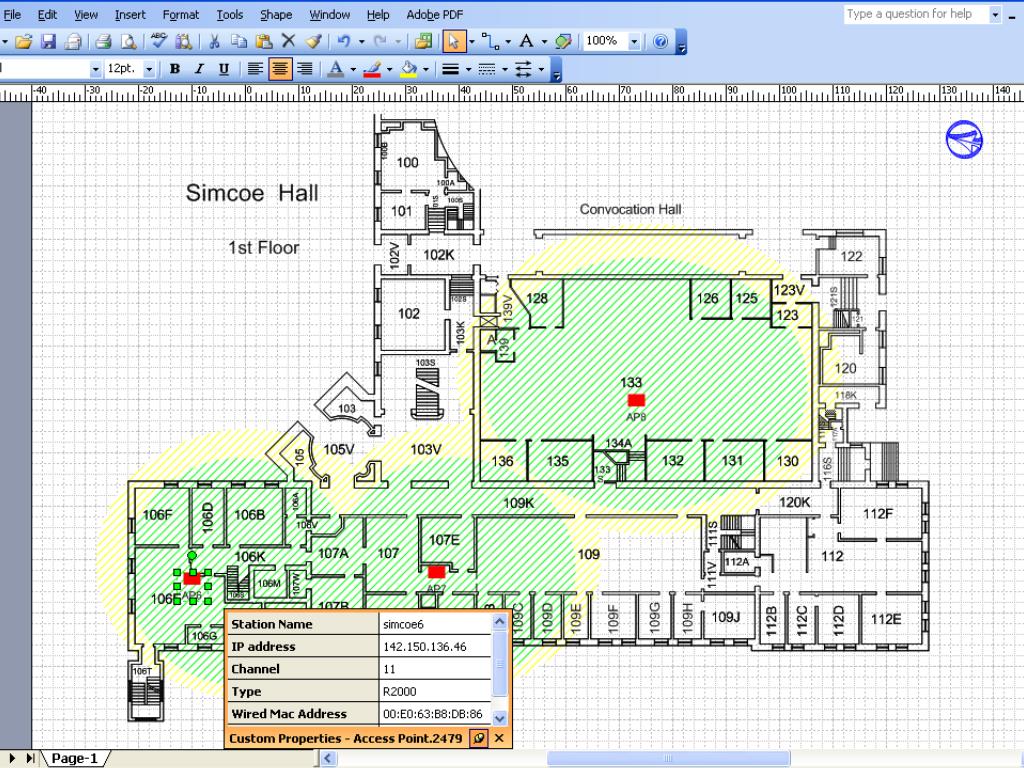Viewport: 1024px width, 768px height.
Task: Align text center
Action: (280, 69)
